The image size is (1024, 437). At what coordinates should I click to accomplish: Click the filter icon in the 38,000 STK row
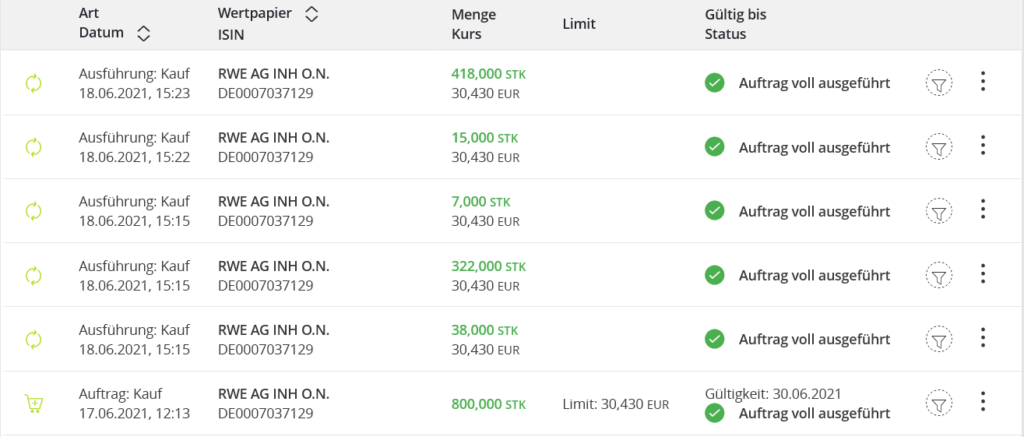tap(938, 339)
